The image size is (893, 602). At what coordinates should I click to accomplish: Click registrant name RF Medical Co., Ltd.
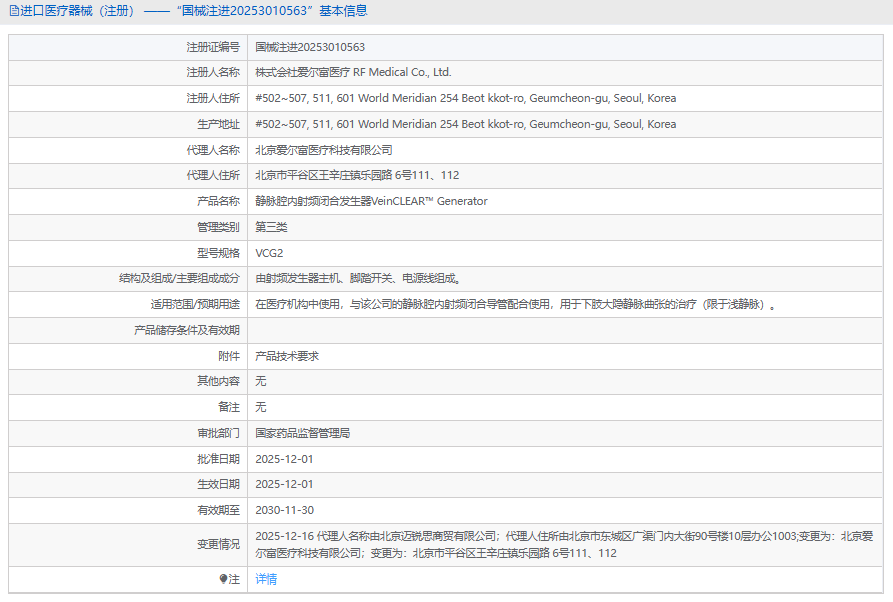pos(353,72)
